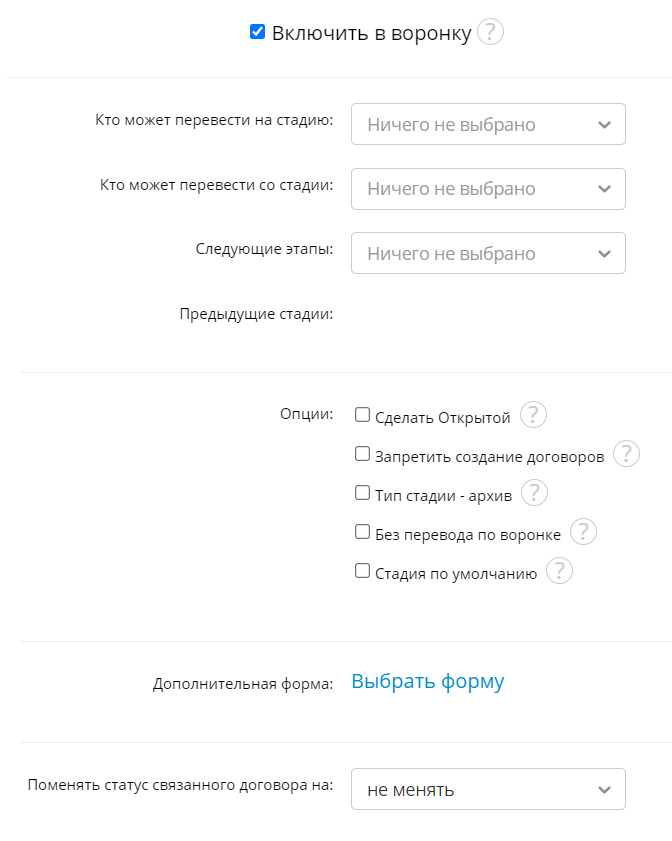This screenshot has width=672, height=841.
Task: Click help icon beside Сделать Открытой
Action: 535,415
